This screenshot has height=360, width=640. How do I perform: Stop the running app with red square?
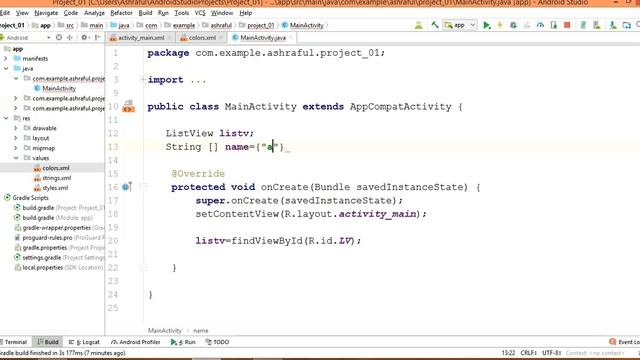567,25
